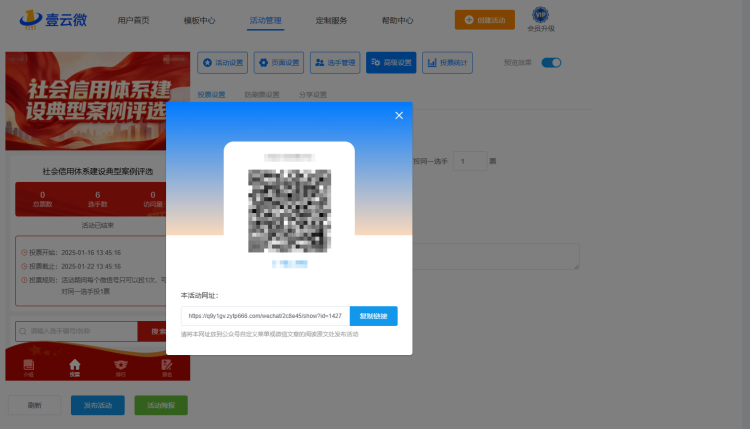The image size is (750, 429).
Task: Open the 活动设置 toolbar button
Action: click(222, 63)
